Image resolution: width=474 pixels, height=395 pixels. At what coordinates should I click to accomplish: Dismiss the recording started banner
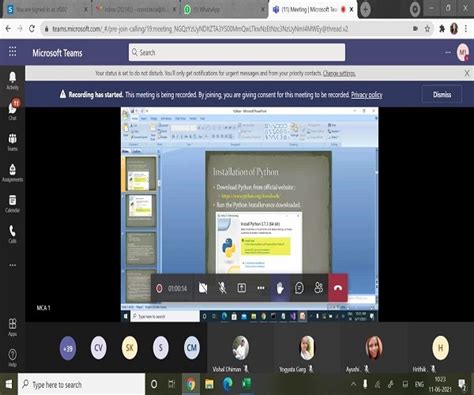[x=442, y=95]
